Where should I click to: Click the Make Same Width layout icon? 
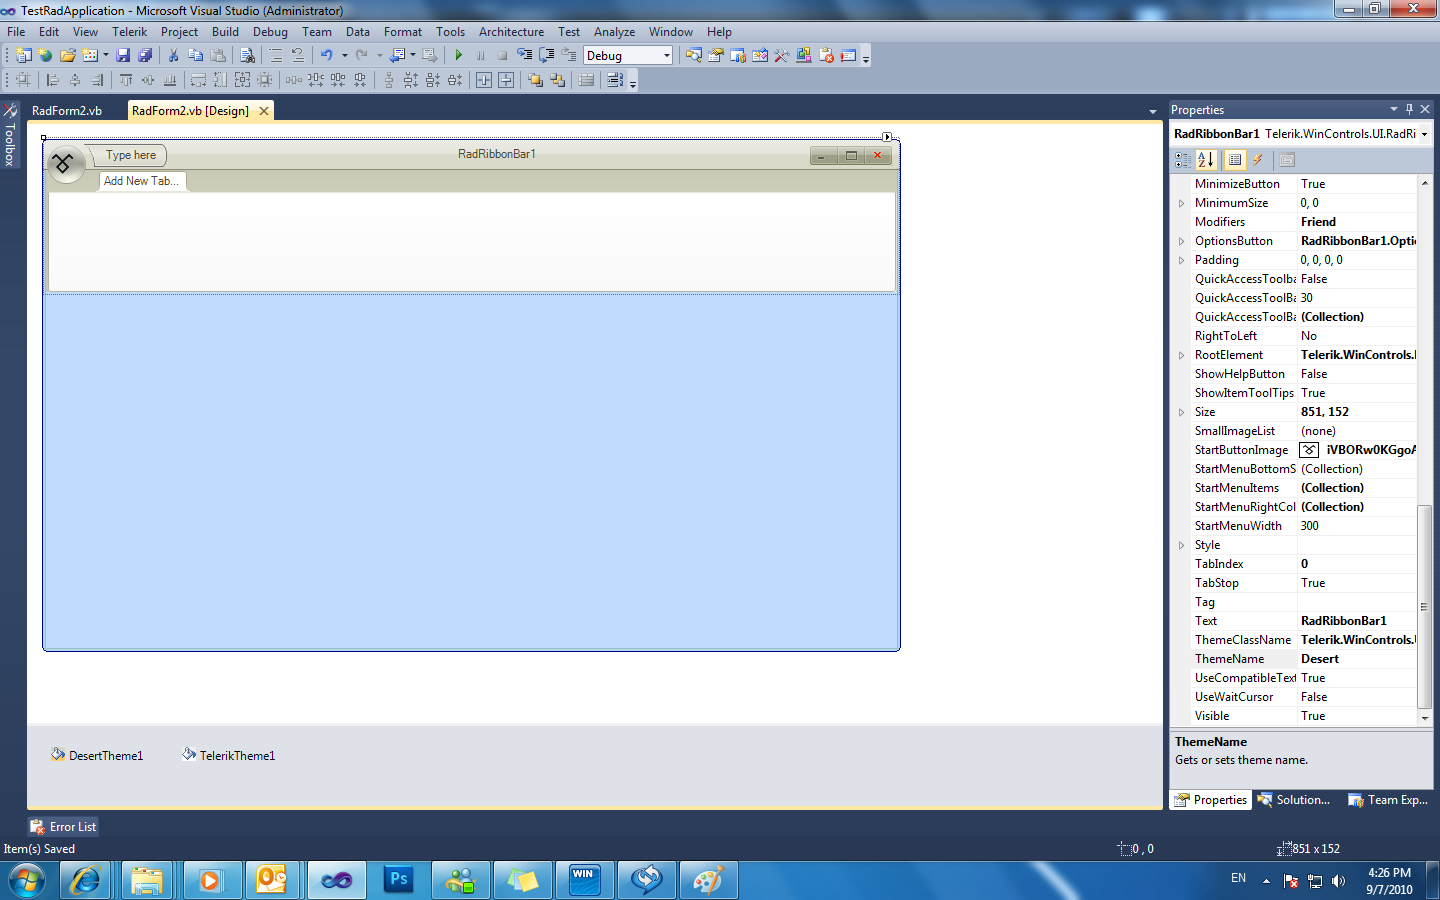(198, 80)
